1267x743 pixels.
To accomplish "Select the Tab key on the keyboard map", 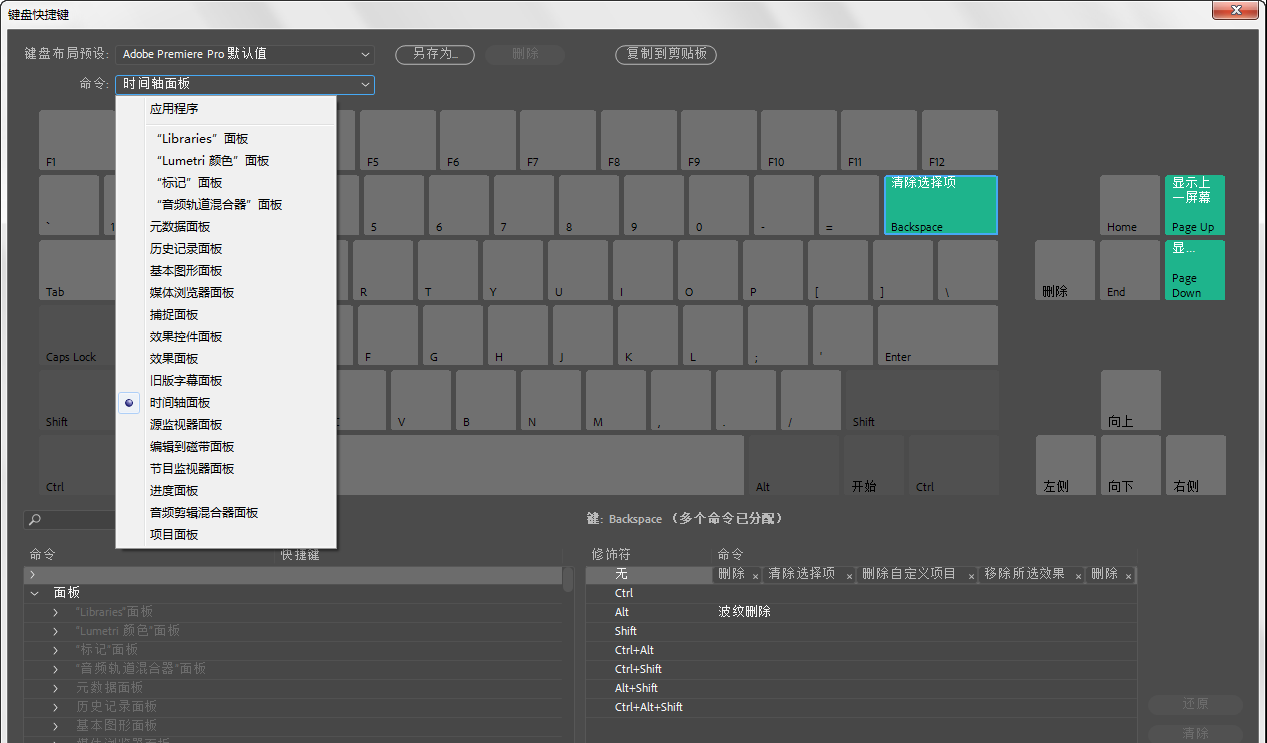I will (78, 270).
